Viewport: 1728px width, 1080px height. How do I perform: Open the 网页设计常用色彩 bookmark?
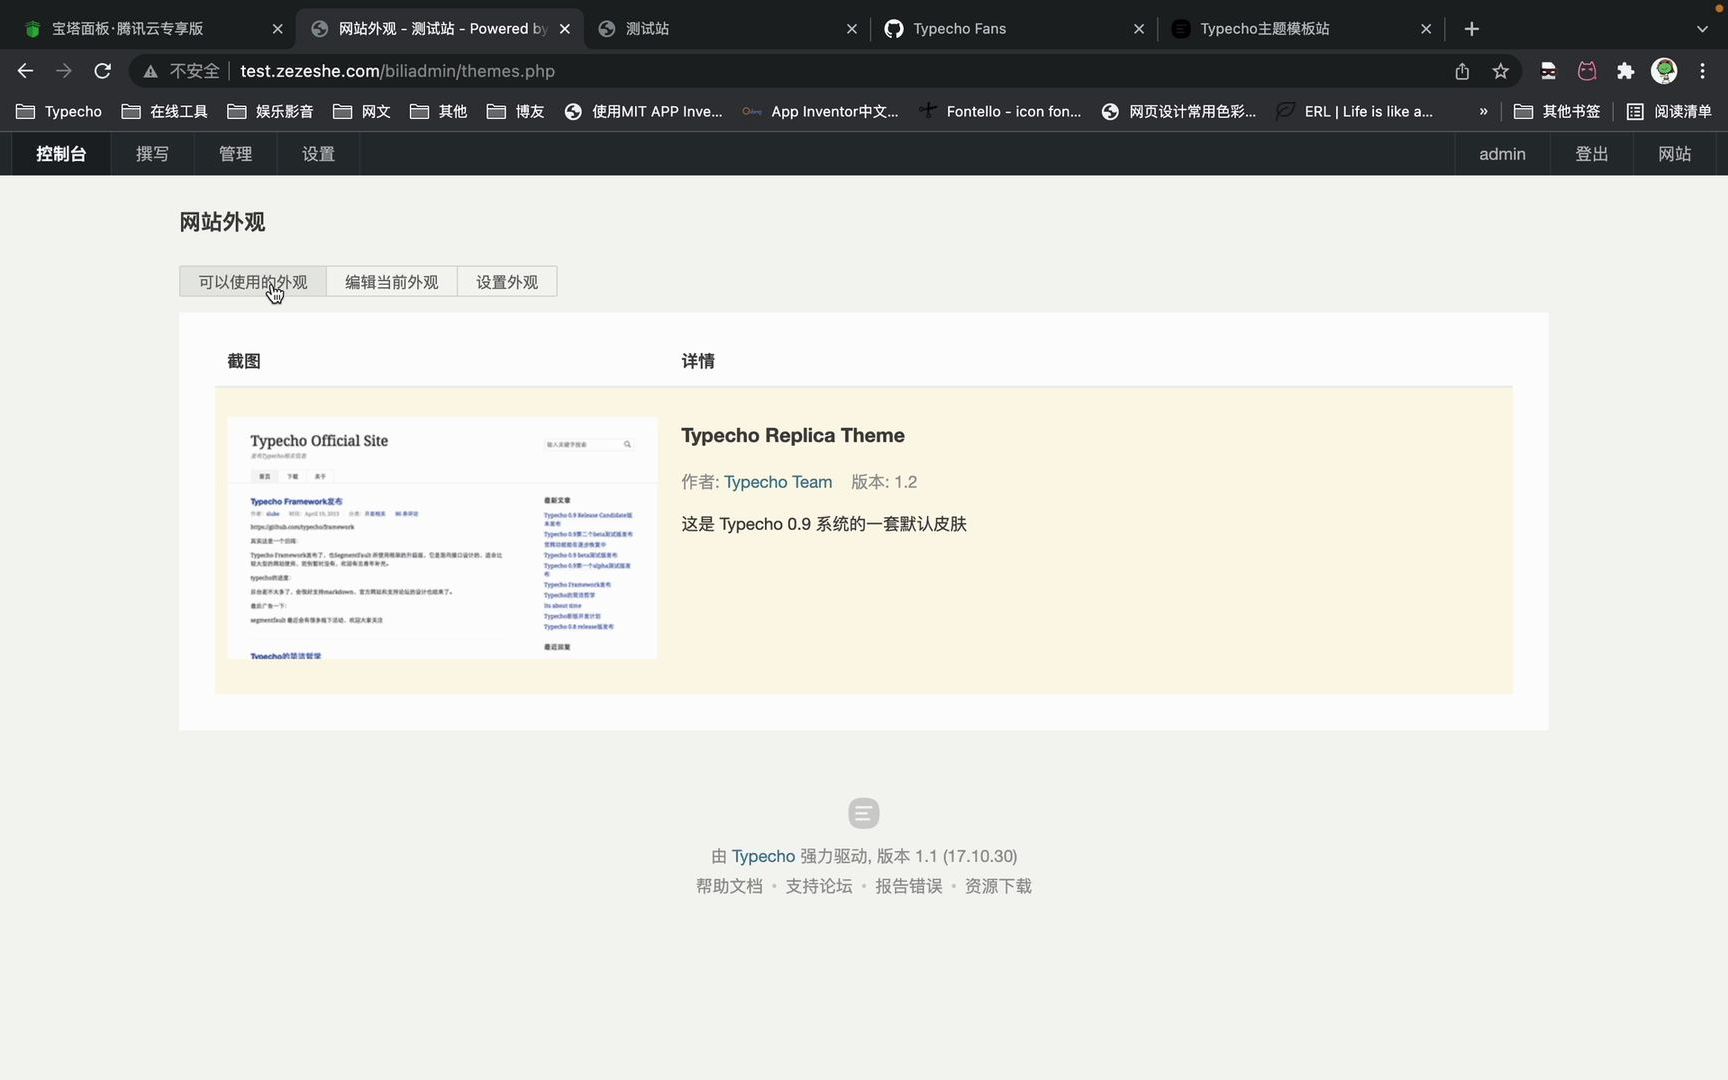(1178, 112)
